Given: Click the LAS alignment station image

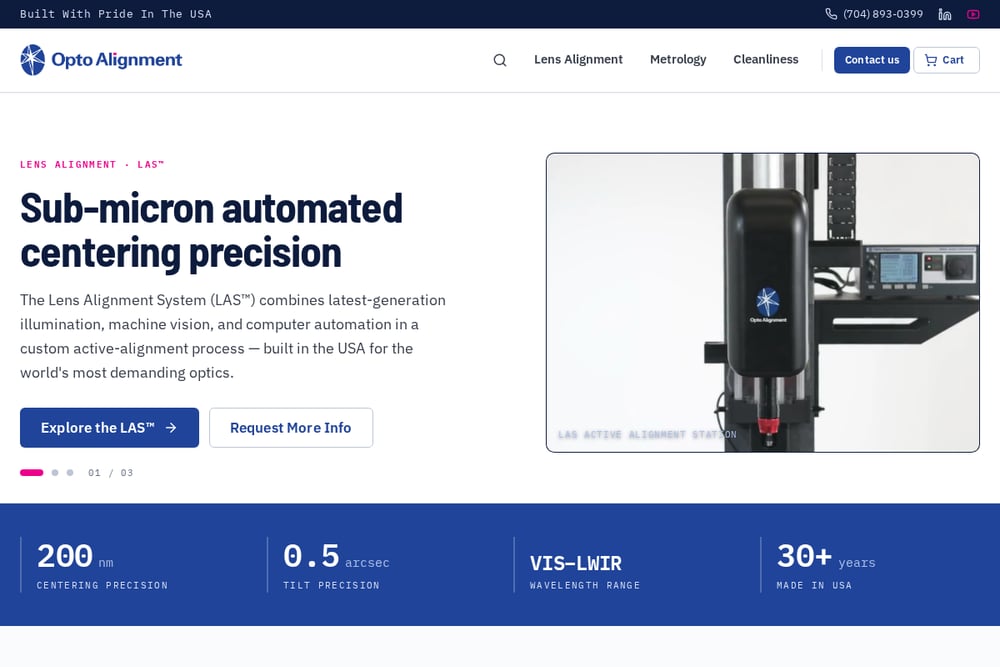Looking at the screenshot, I should pyautogui.click(x=763, y=303).
